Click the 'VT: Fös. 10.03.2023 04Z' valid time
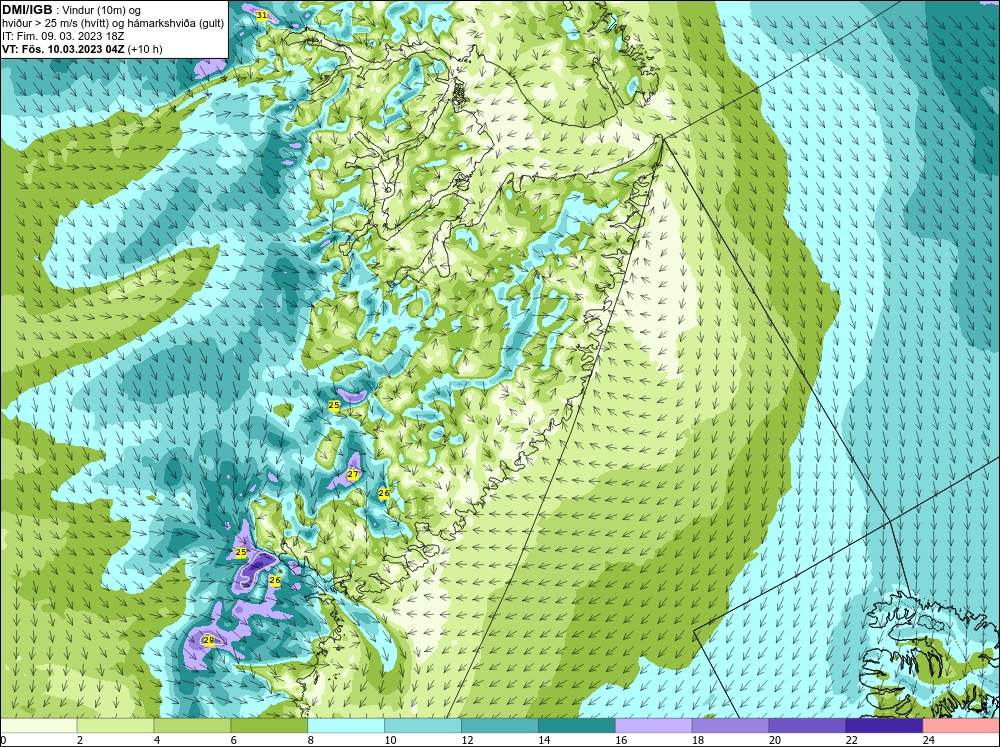The image size is (1000, 747). click(63, 49)
